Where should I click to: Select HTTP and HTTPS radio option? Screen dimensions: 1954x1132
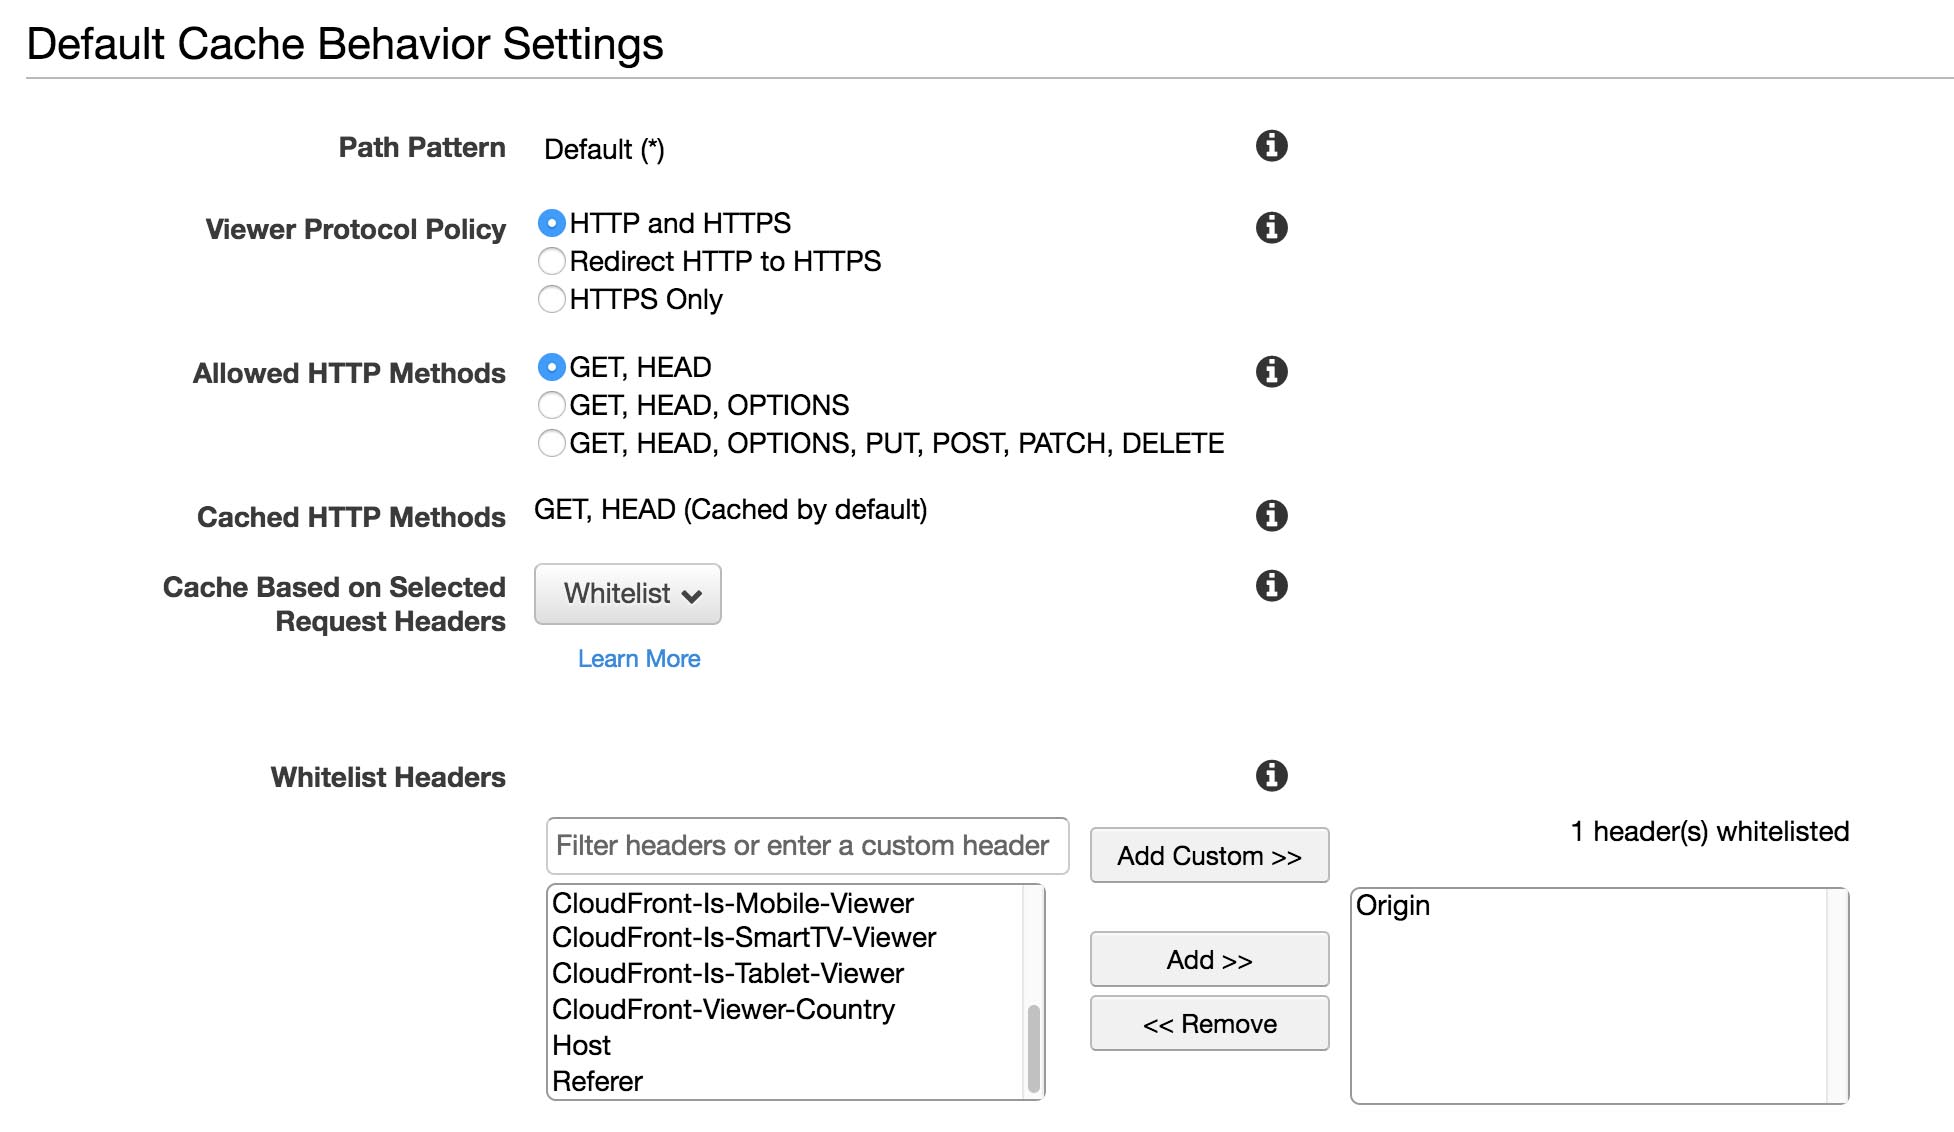click(551, 223)
